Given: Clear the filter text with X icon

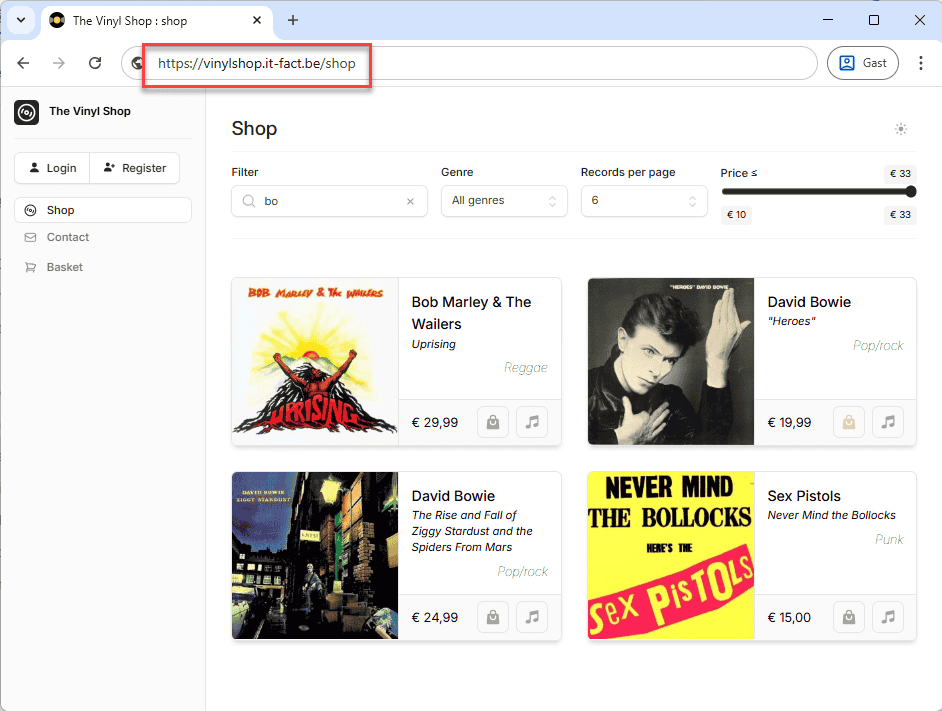Looking at the screenshot, I should [410, 201].
